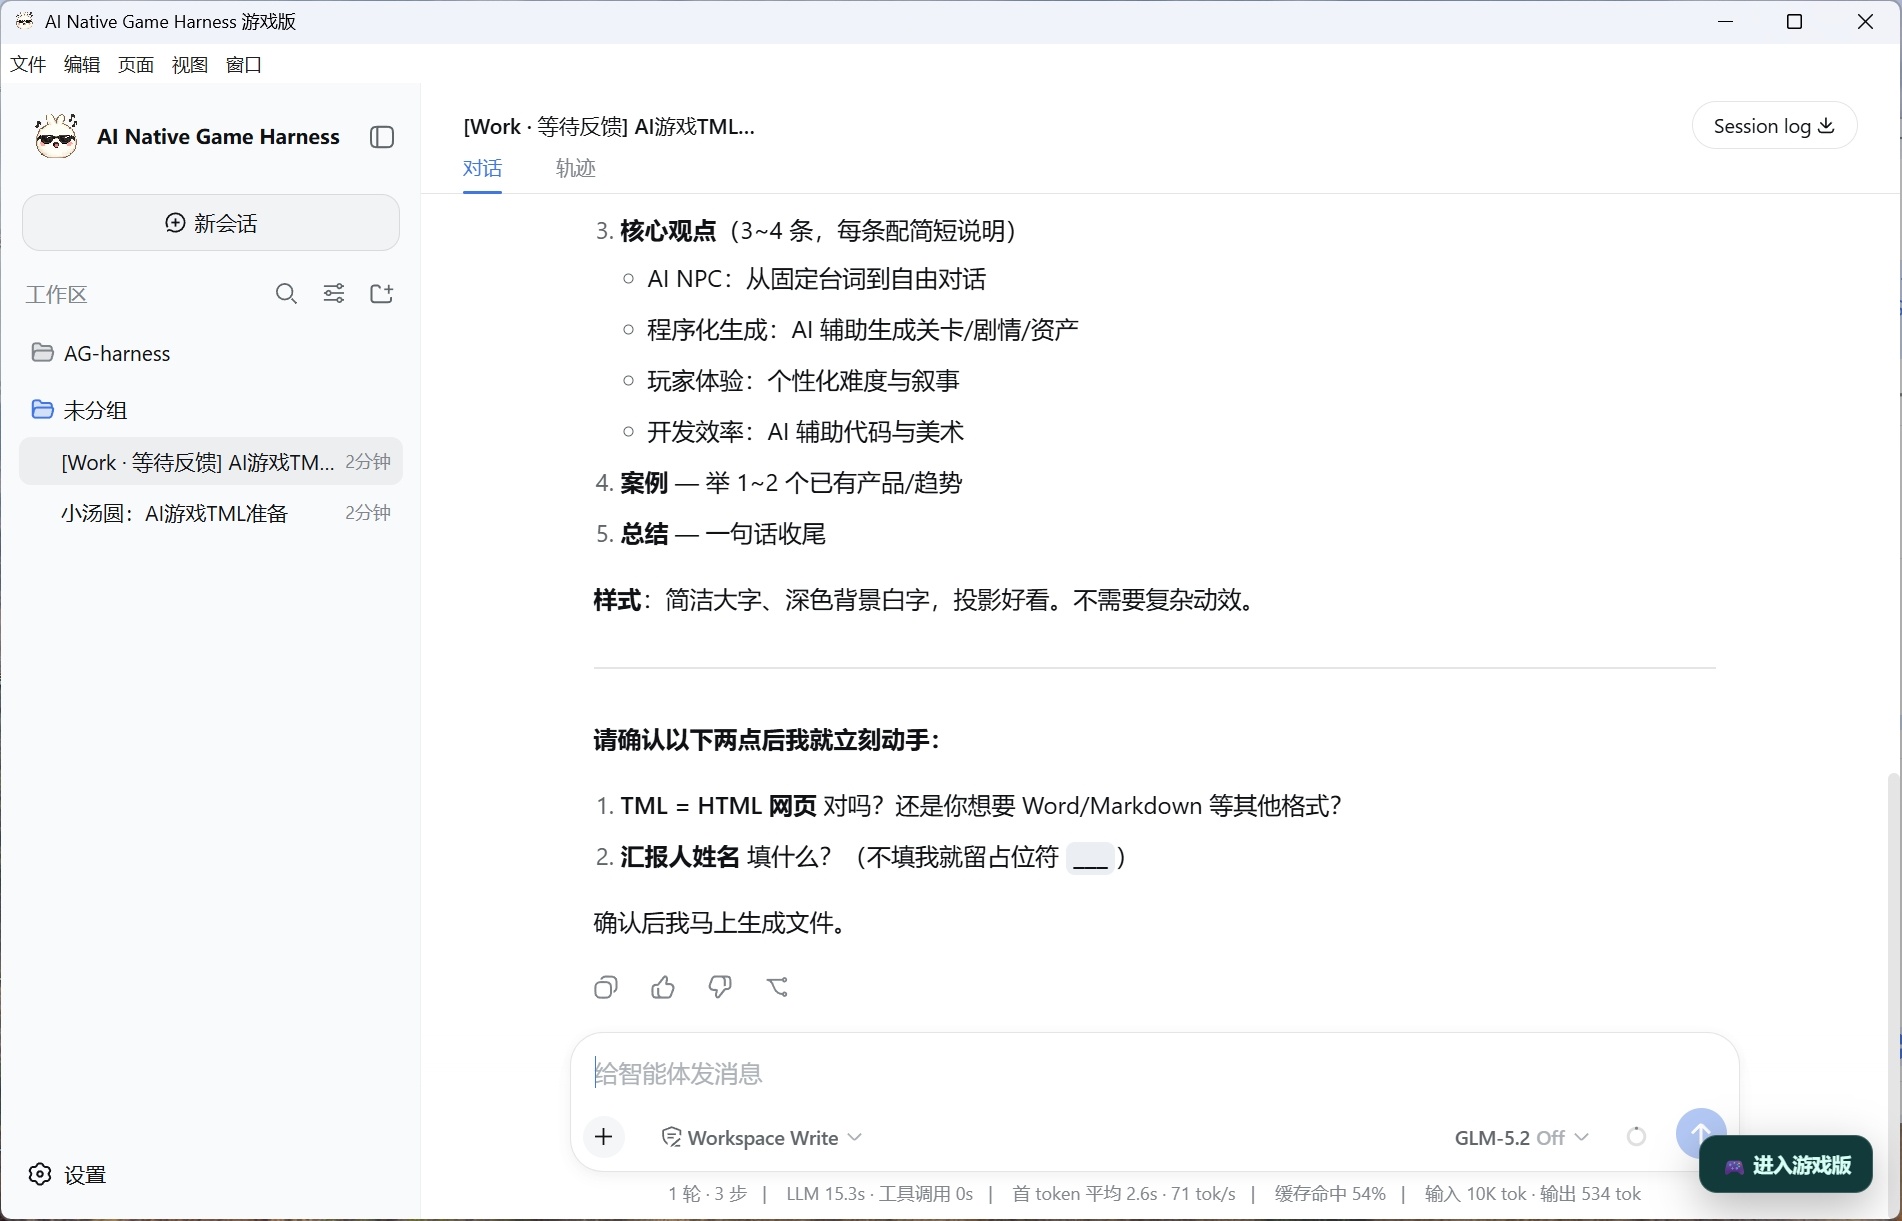
Task: Open workspace filter settings icon
Action: [334, 294]
